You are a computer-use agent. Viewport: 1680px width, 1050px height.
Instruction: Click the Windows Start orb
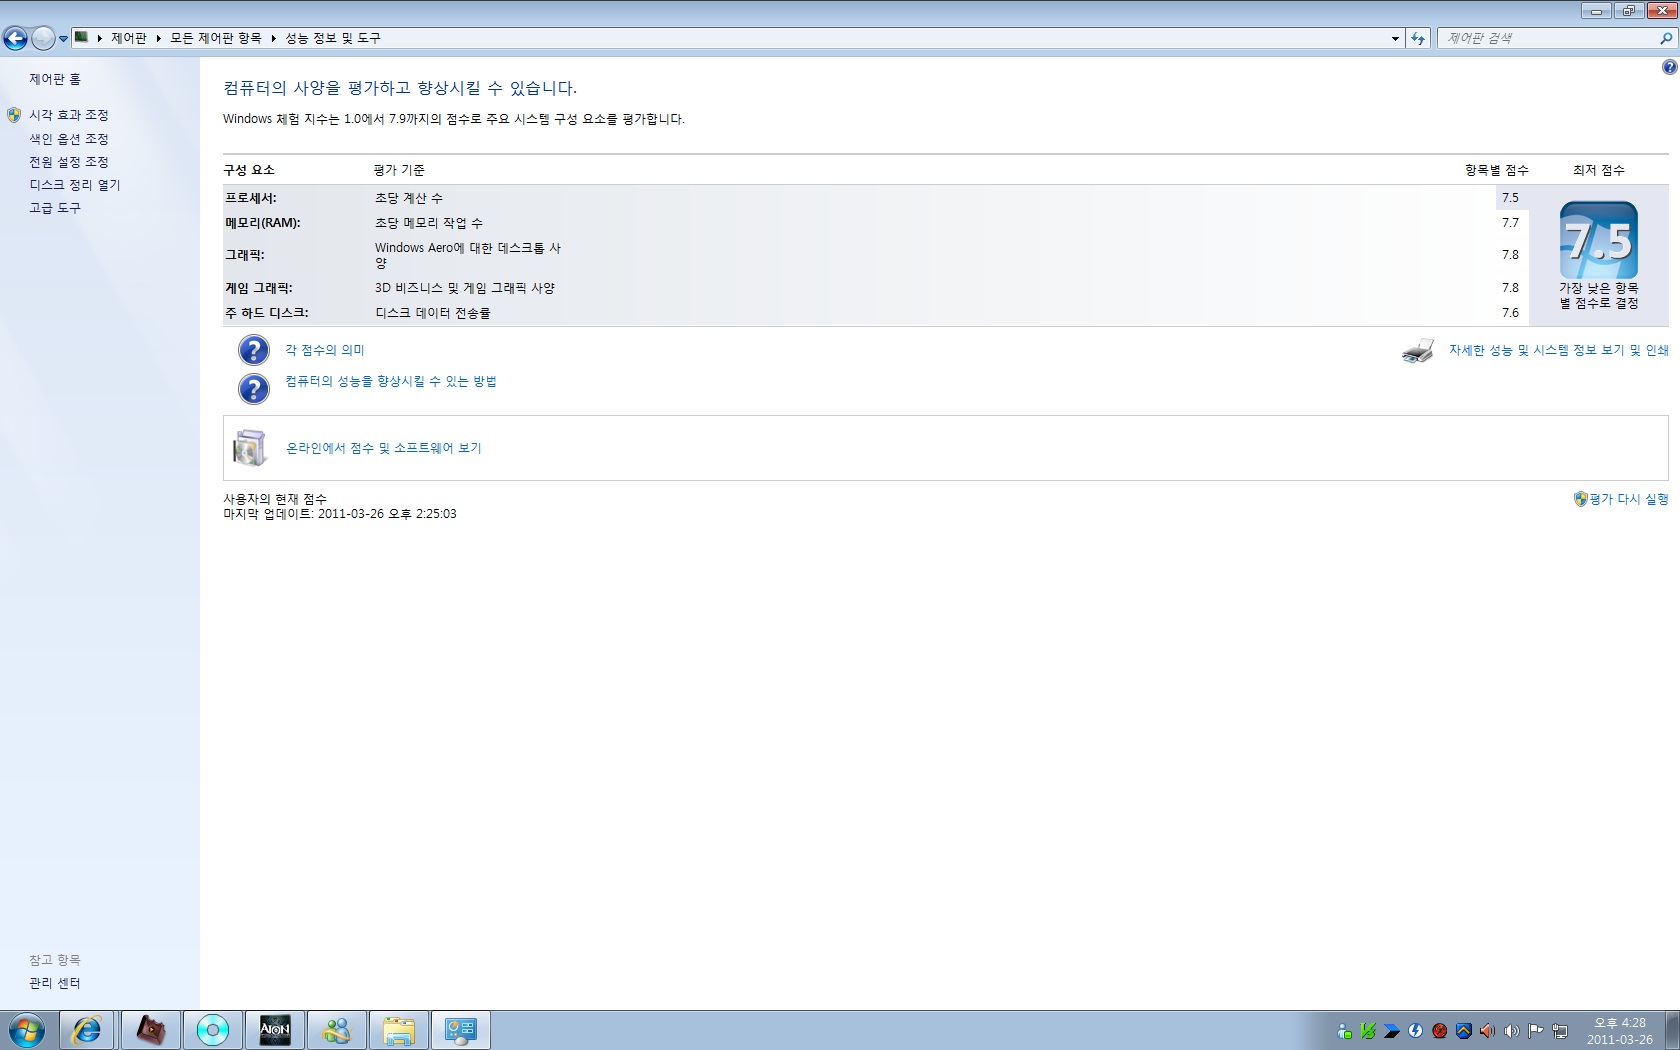point(27,1030)
